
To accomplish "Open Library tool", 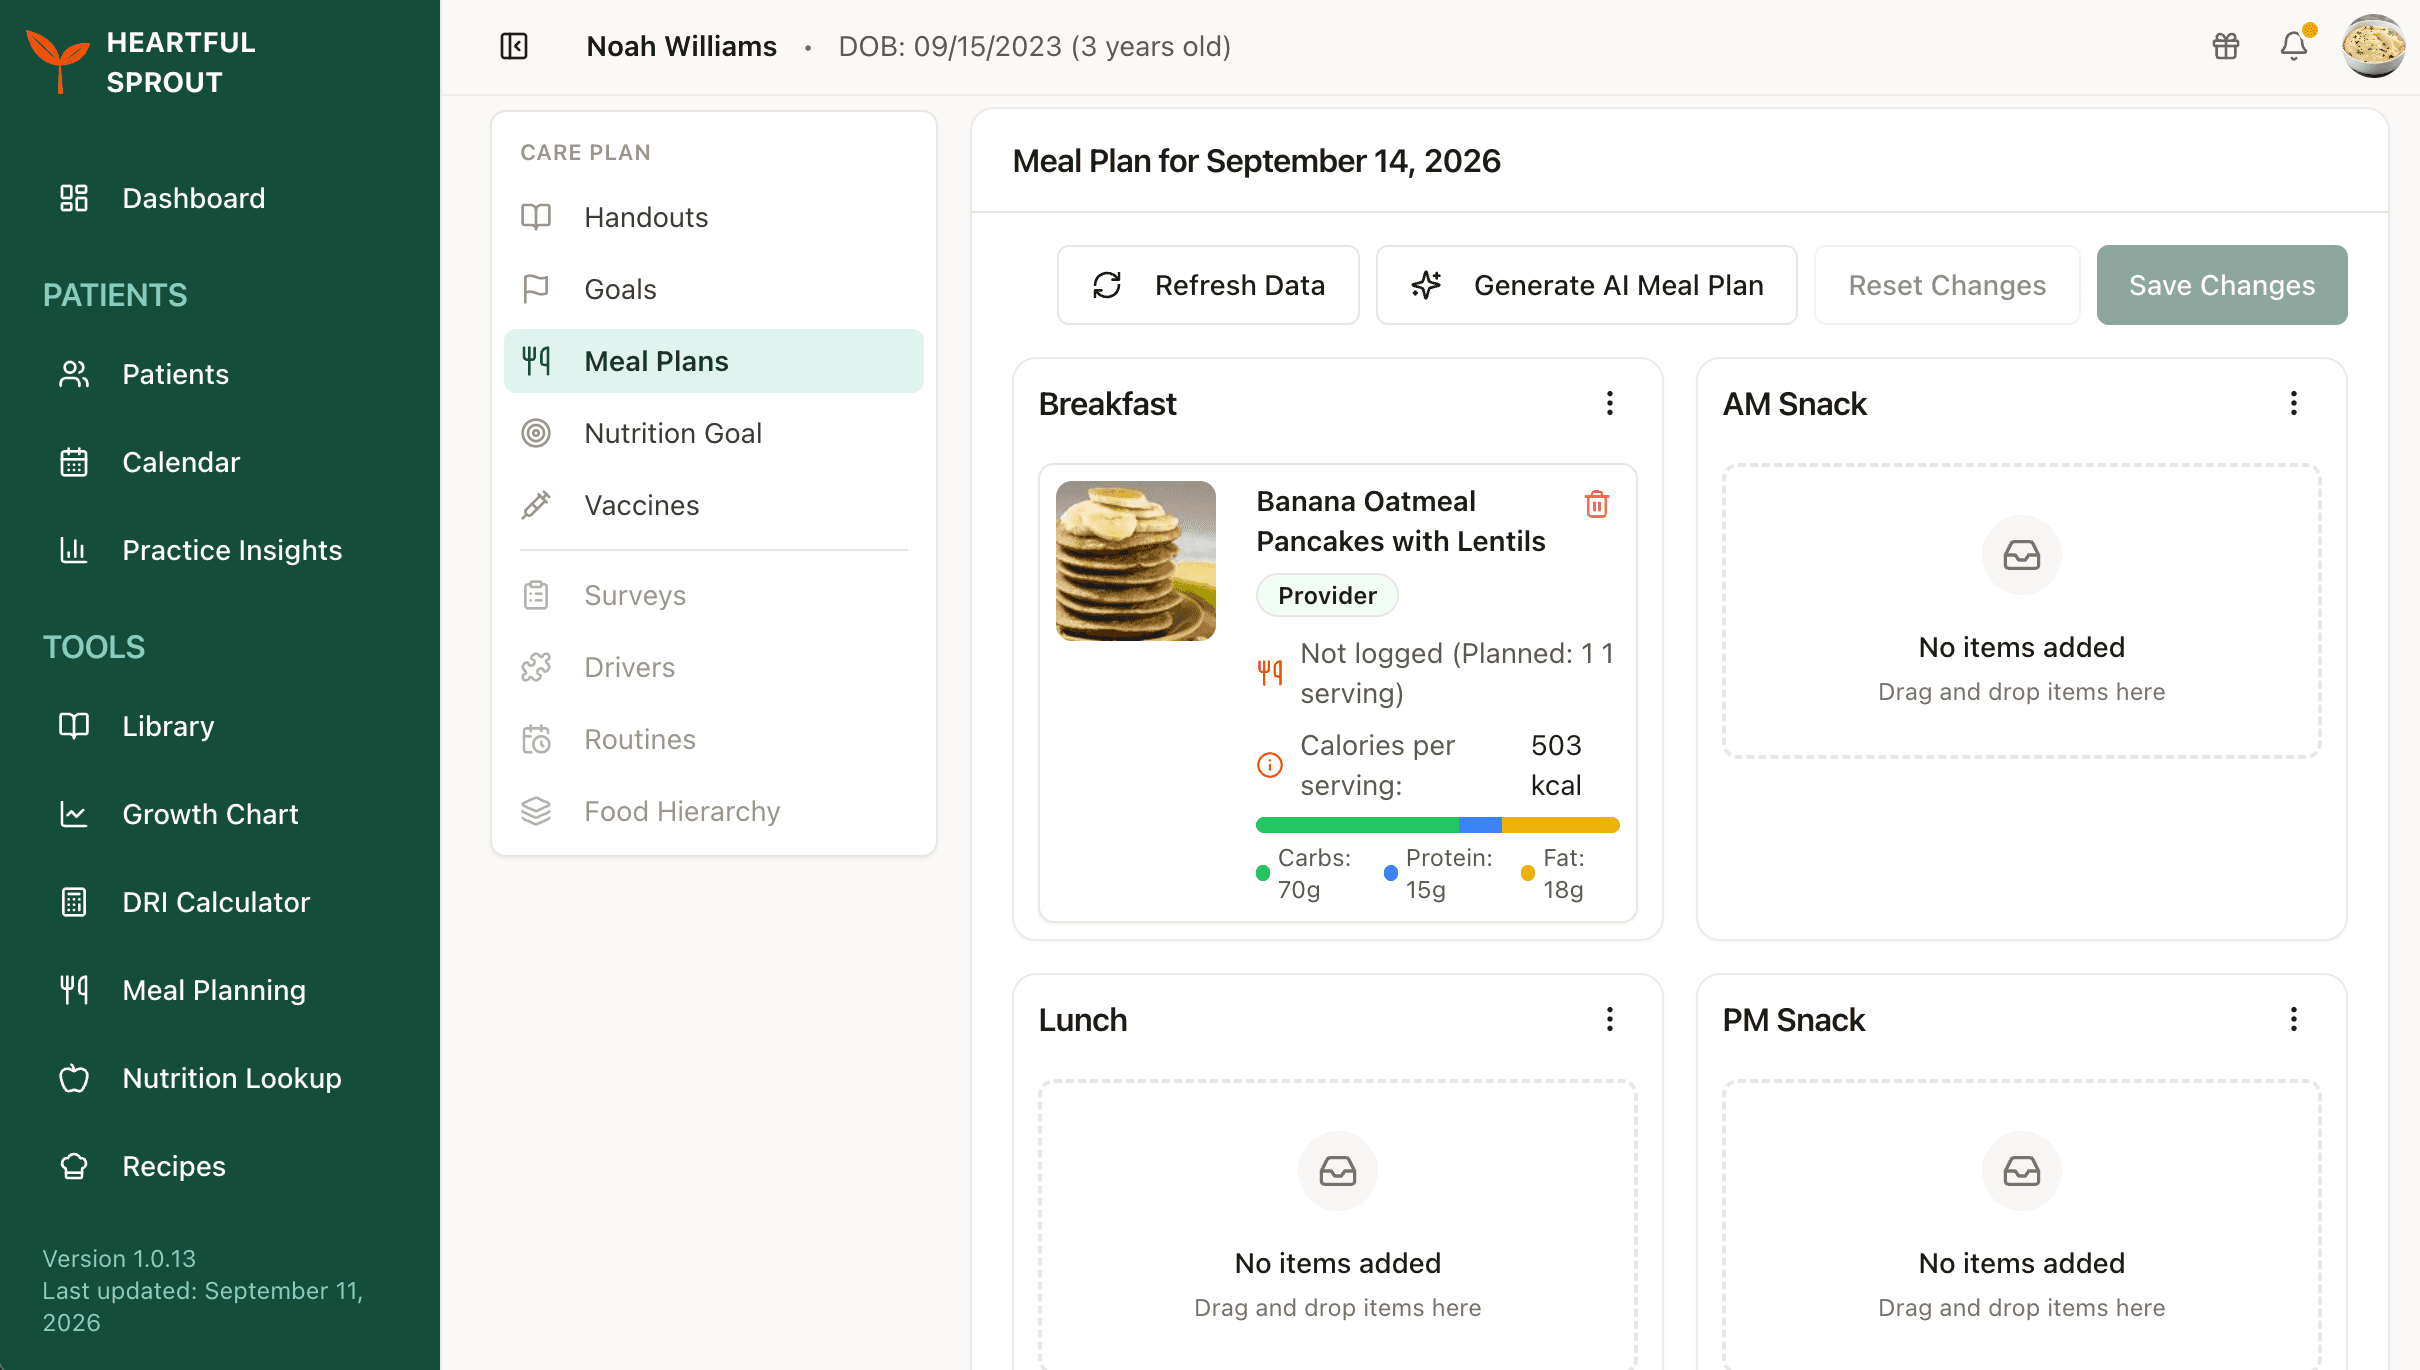I will pos(220,726).
